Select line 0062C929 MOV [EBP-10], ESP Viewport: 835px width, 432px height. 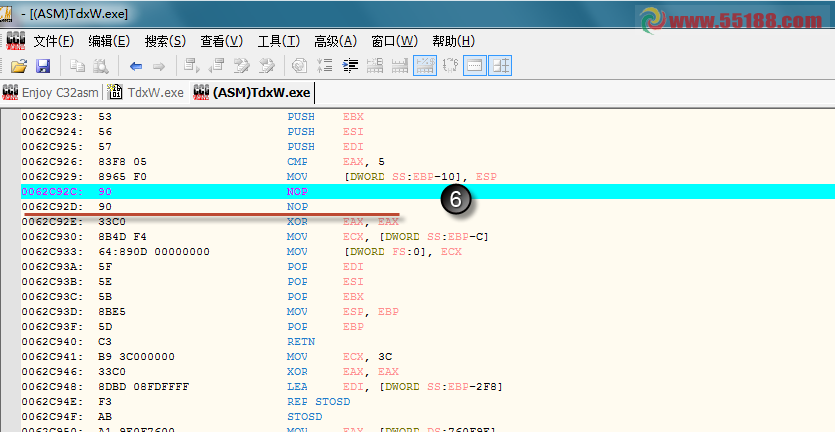click(428, 176)
